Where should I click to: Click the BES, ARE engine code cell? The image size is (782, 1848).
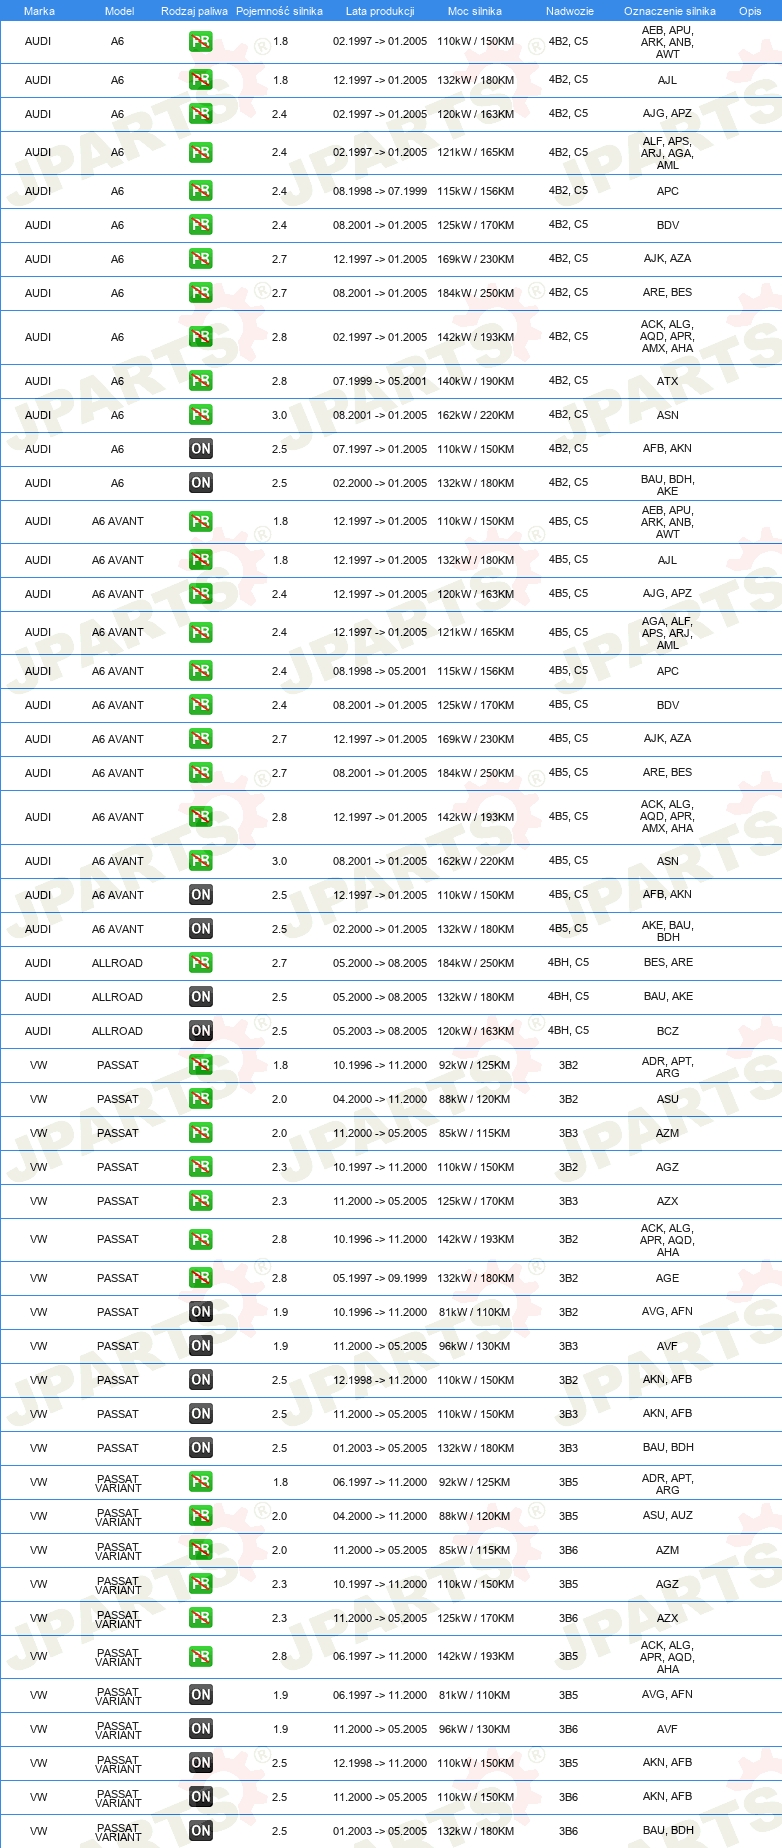(668, 963)
